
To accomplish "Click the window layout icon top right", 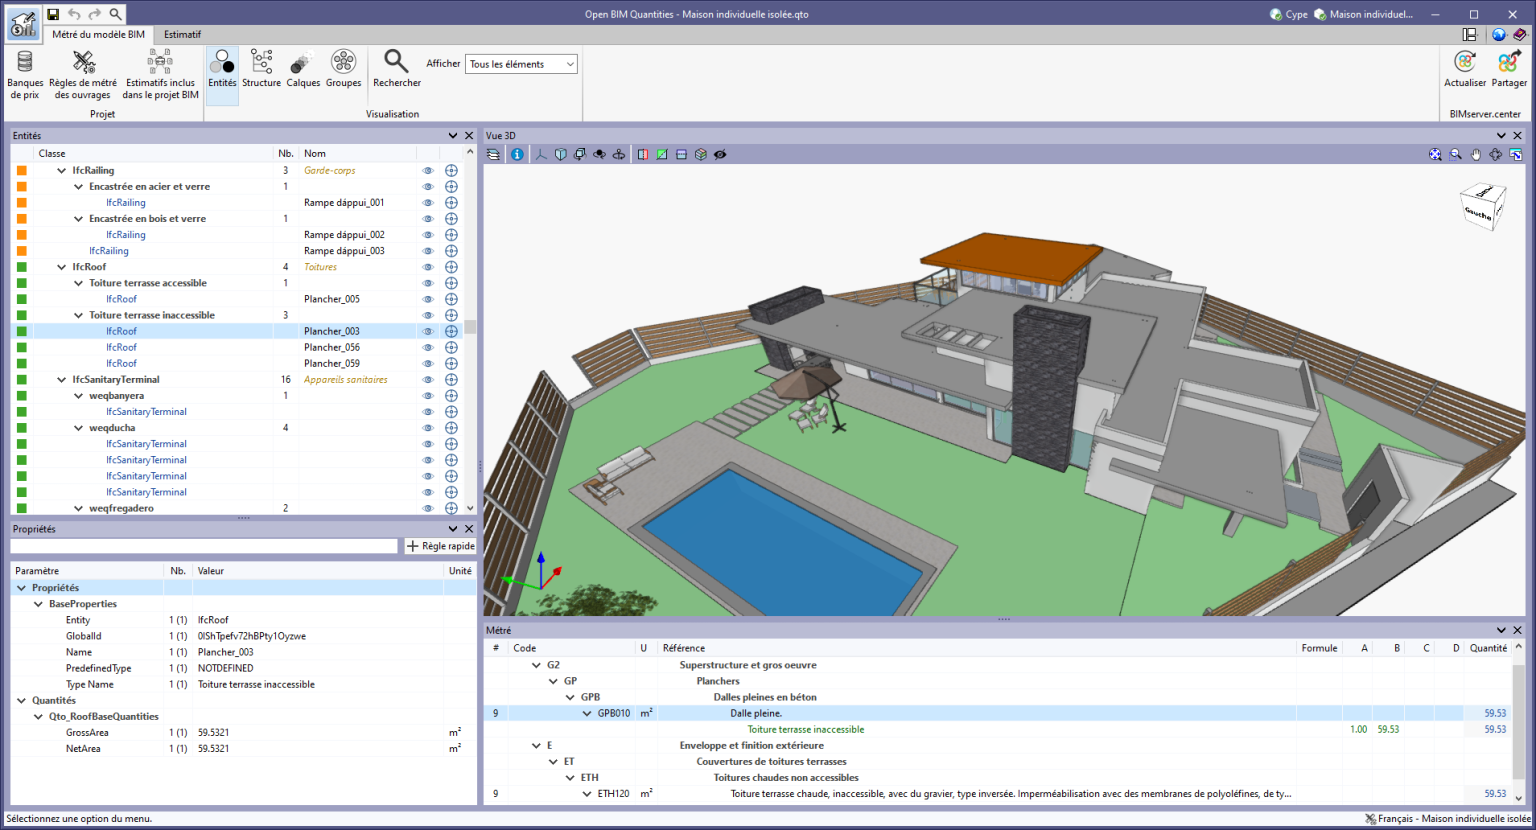I will click(1469, 34).
